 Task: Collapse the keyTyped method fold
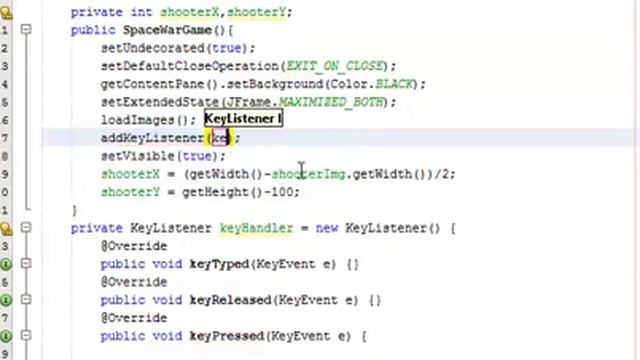coord(26,264)
